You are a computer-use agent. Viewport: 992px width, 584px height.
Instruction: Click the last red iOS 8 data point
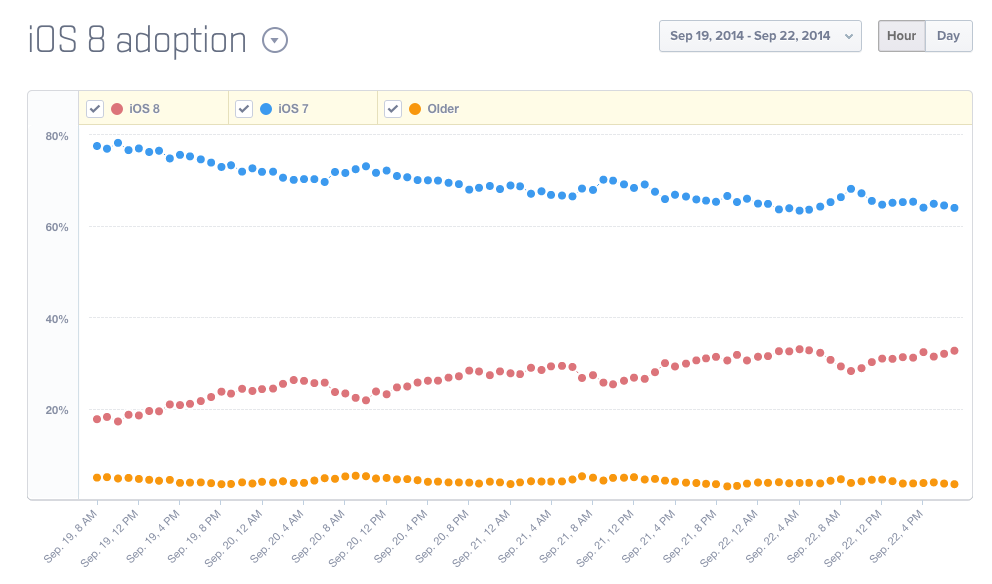[954, 351]
